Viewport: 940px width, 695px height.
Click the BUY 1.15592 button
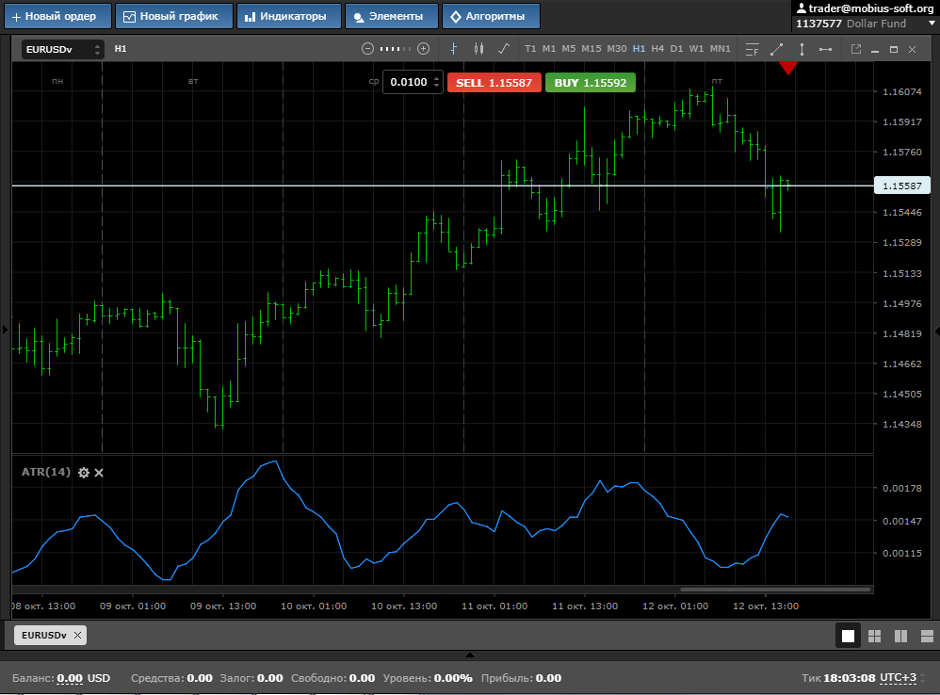coord(590,83)
